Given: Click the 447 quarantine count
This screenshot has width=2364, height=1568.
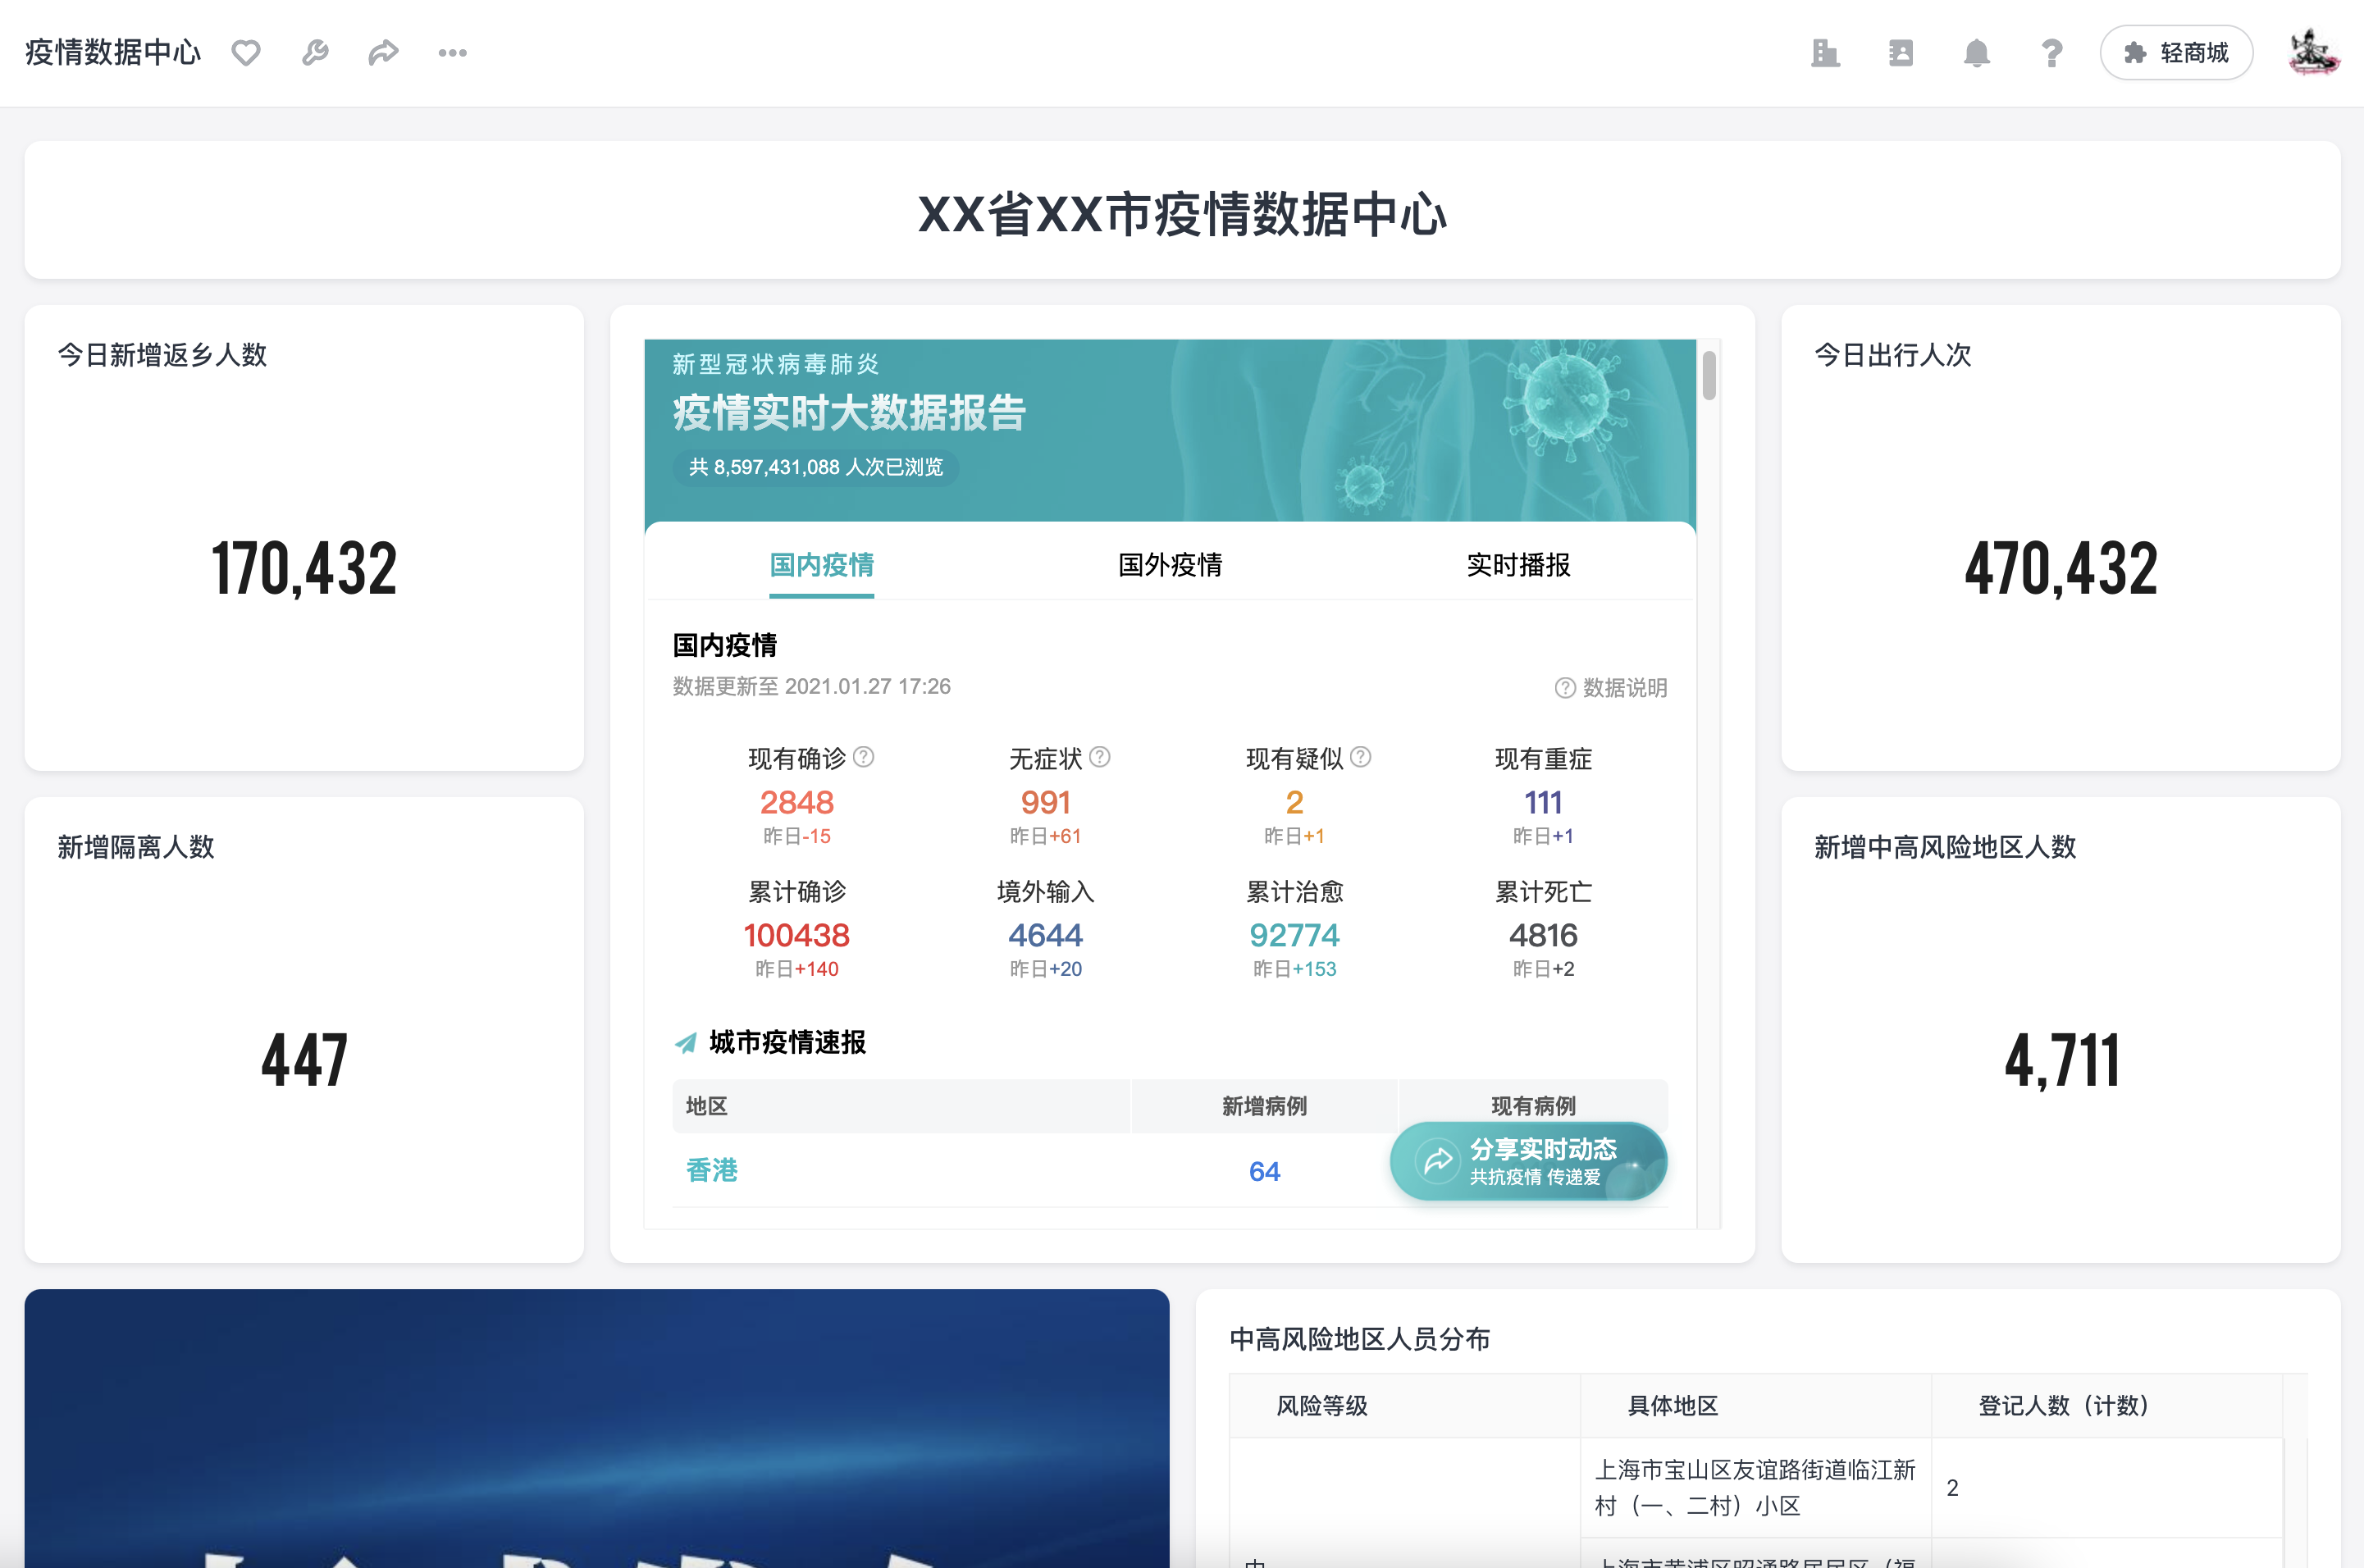Looking at the screenshot, I should coord(304,1060).
